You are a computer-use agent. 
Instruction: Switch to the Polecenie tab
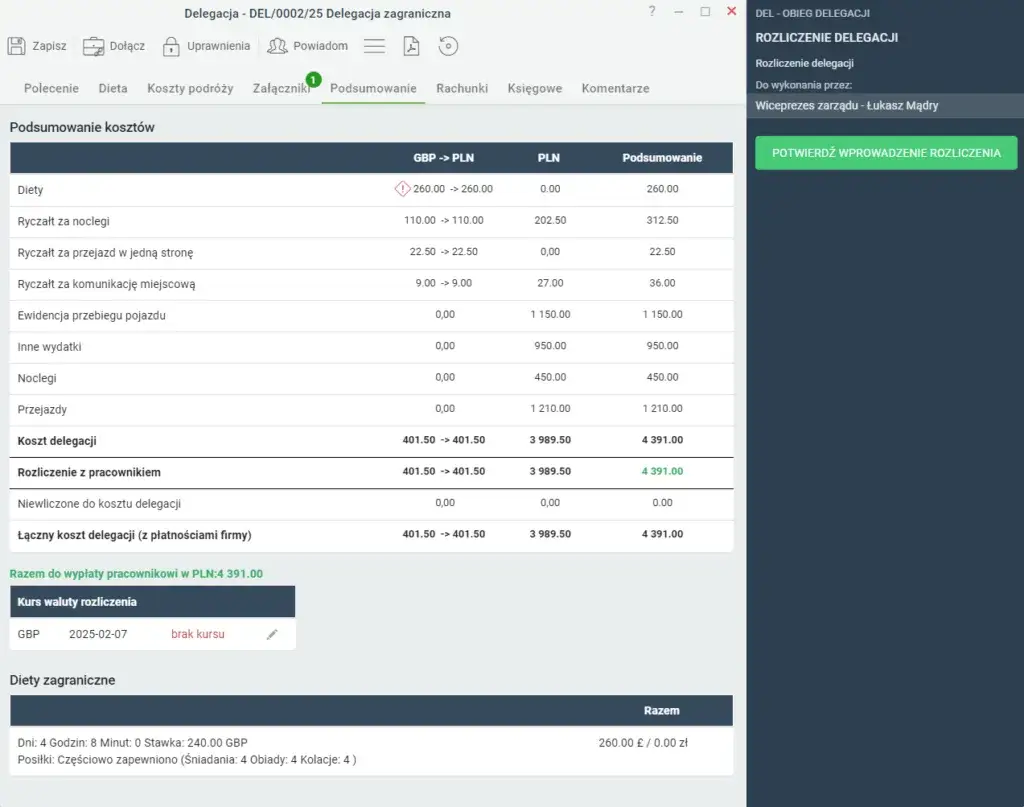(x=51, y=88)
